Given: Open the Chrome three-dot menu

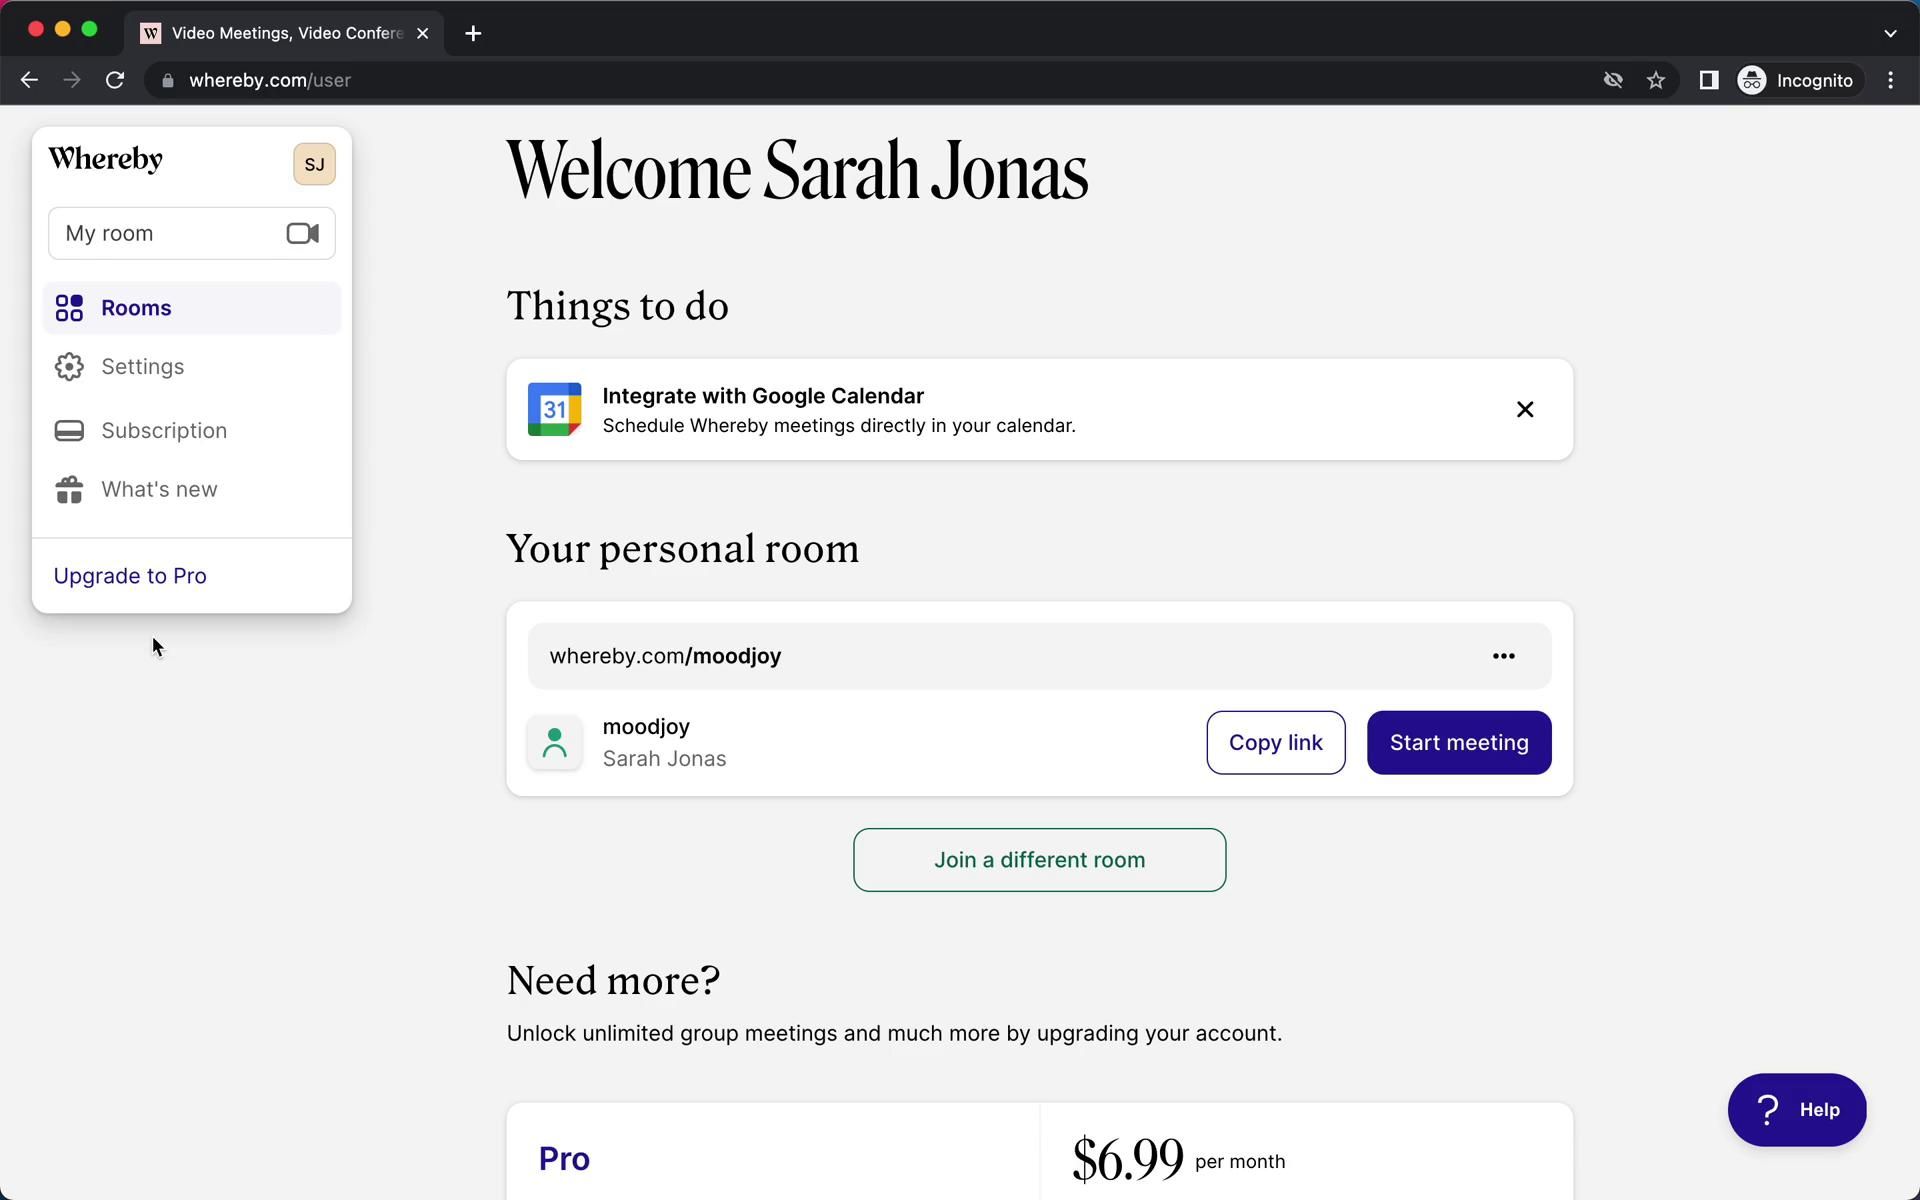Looking at the screenshot, I should click(x=1891, y=80).
